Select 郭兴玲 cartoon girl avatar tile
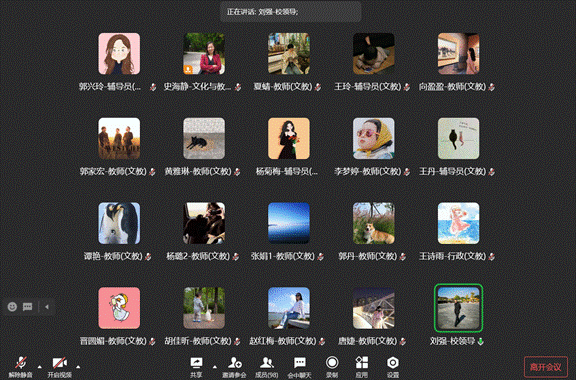 (119, 54)
